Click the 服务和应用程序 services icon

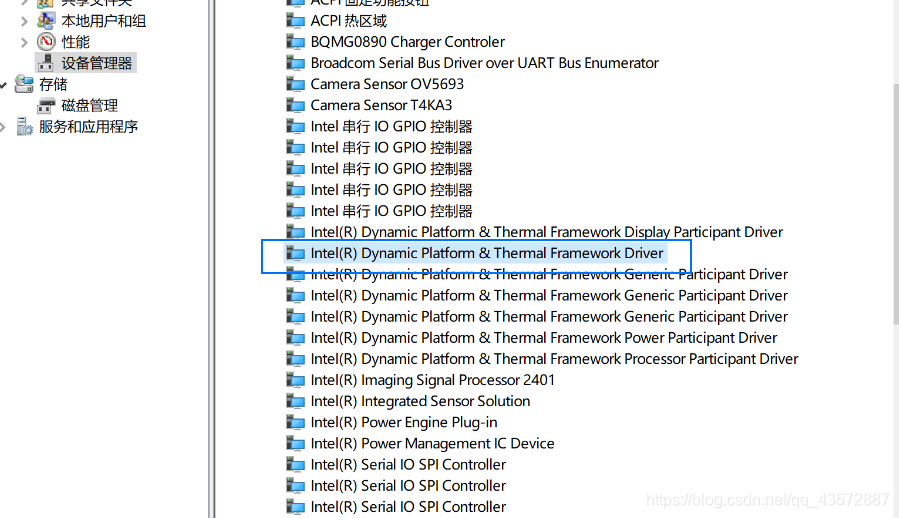(x=24, y=127)
